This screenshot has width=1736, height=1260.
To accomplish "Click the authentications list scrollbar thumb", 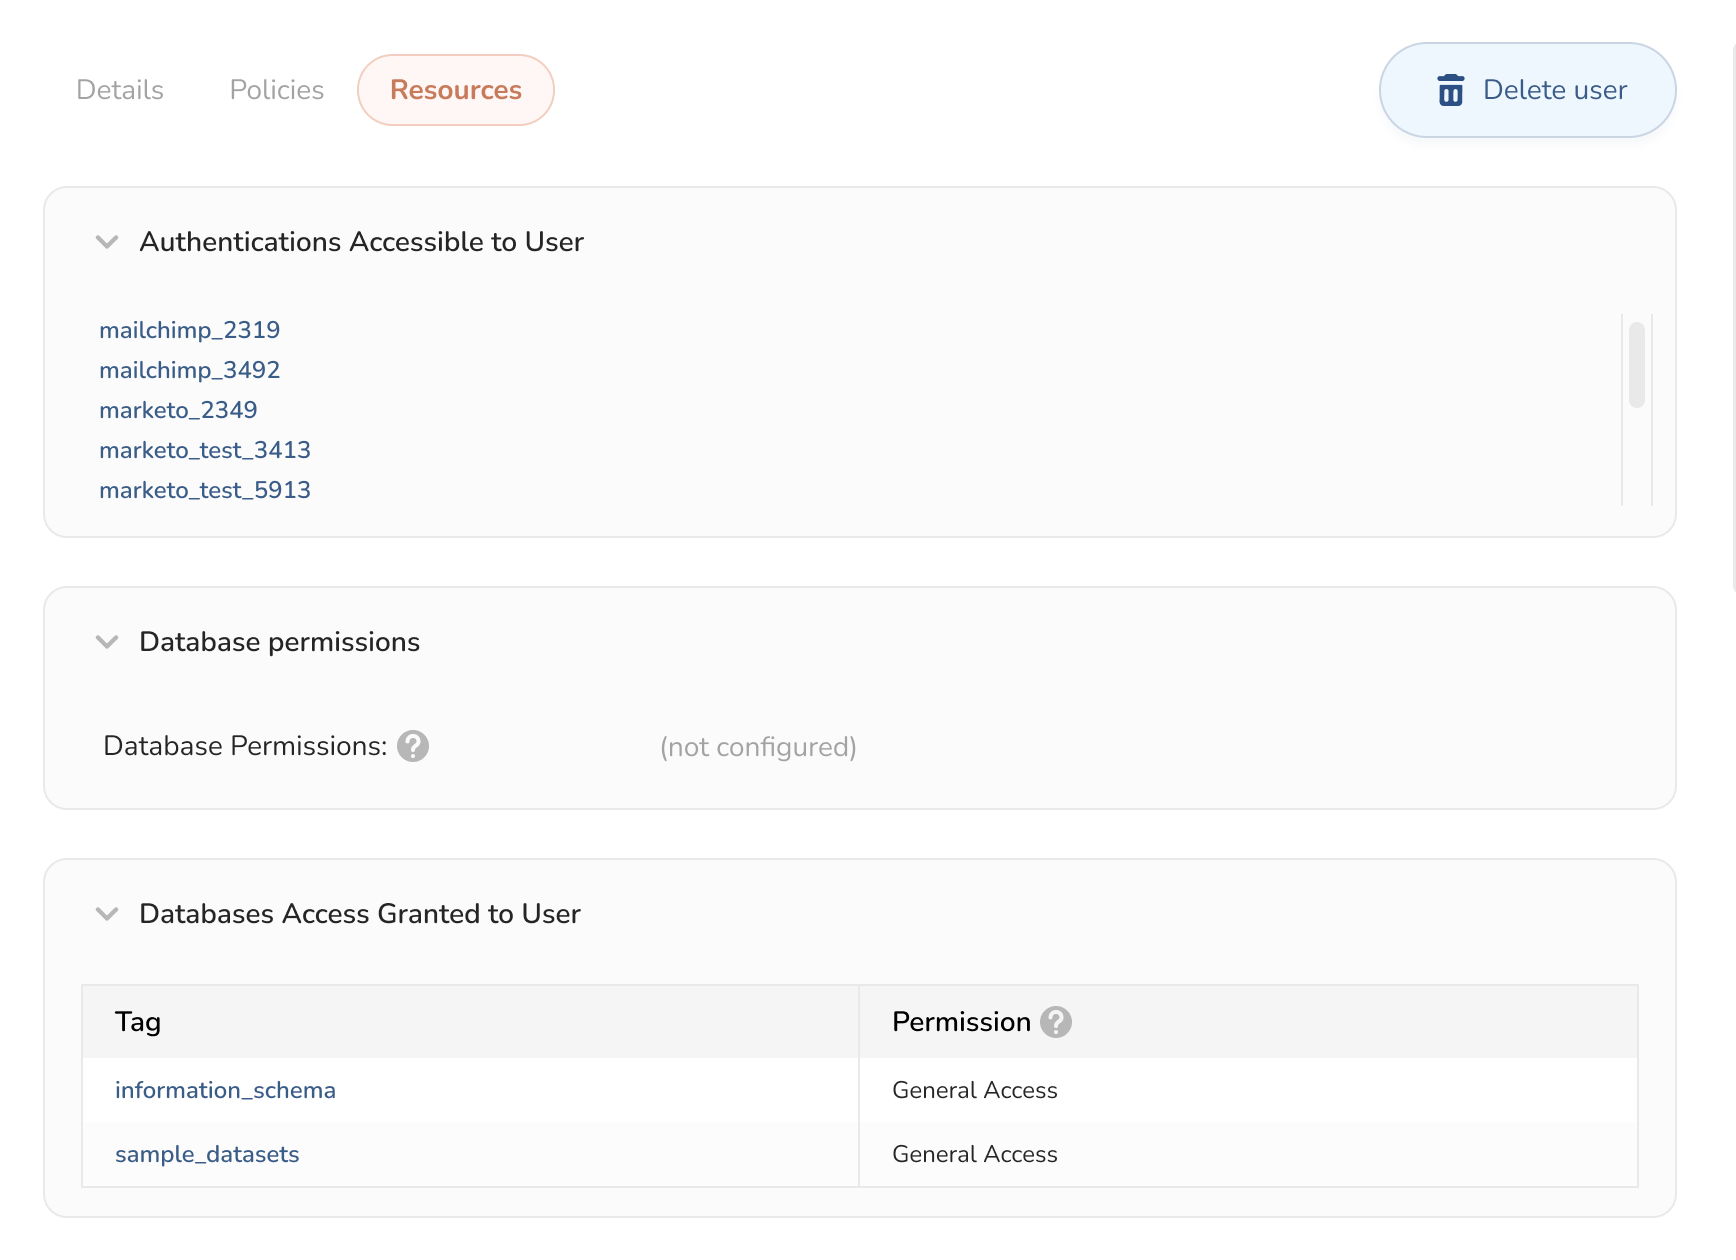I will (1636, 364).
